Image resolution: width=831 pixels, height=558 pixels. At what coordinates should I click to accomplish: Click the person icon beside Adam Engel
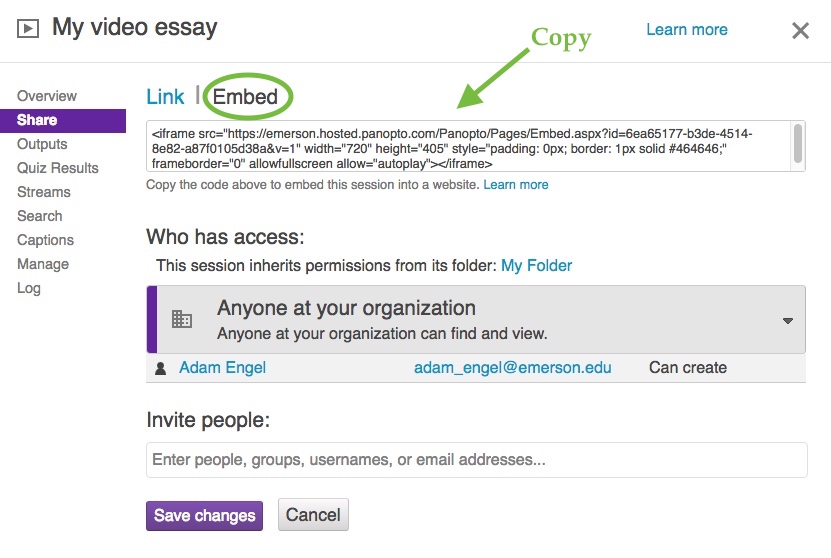coord(160,368)
